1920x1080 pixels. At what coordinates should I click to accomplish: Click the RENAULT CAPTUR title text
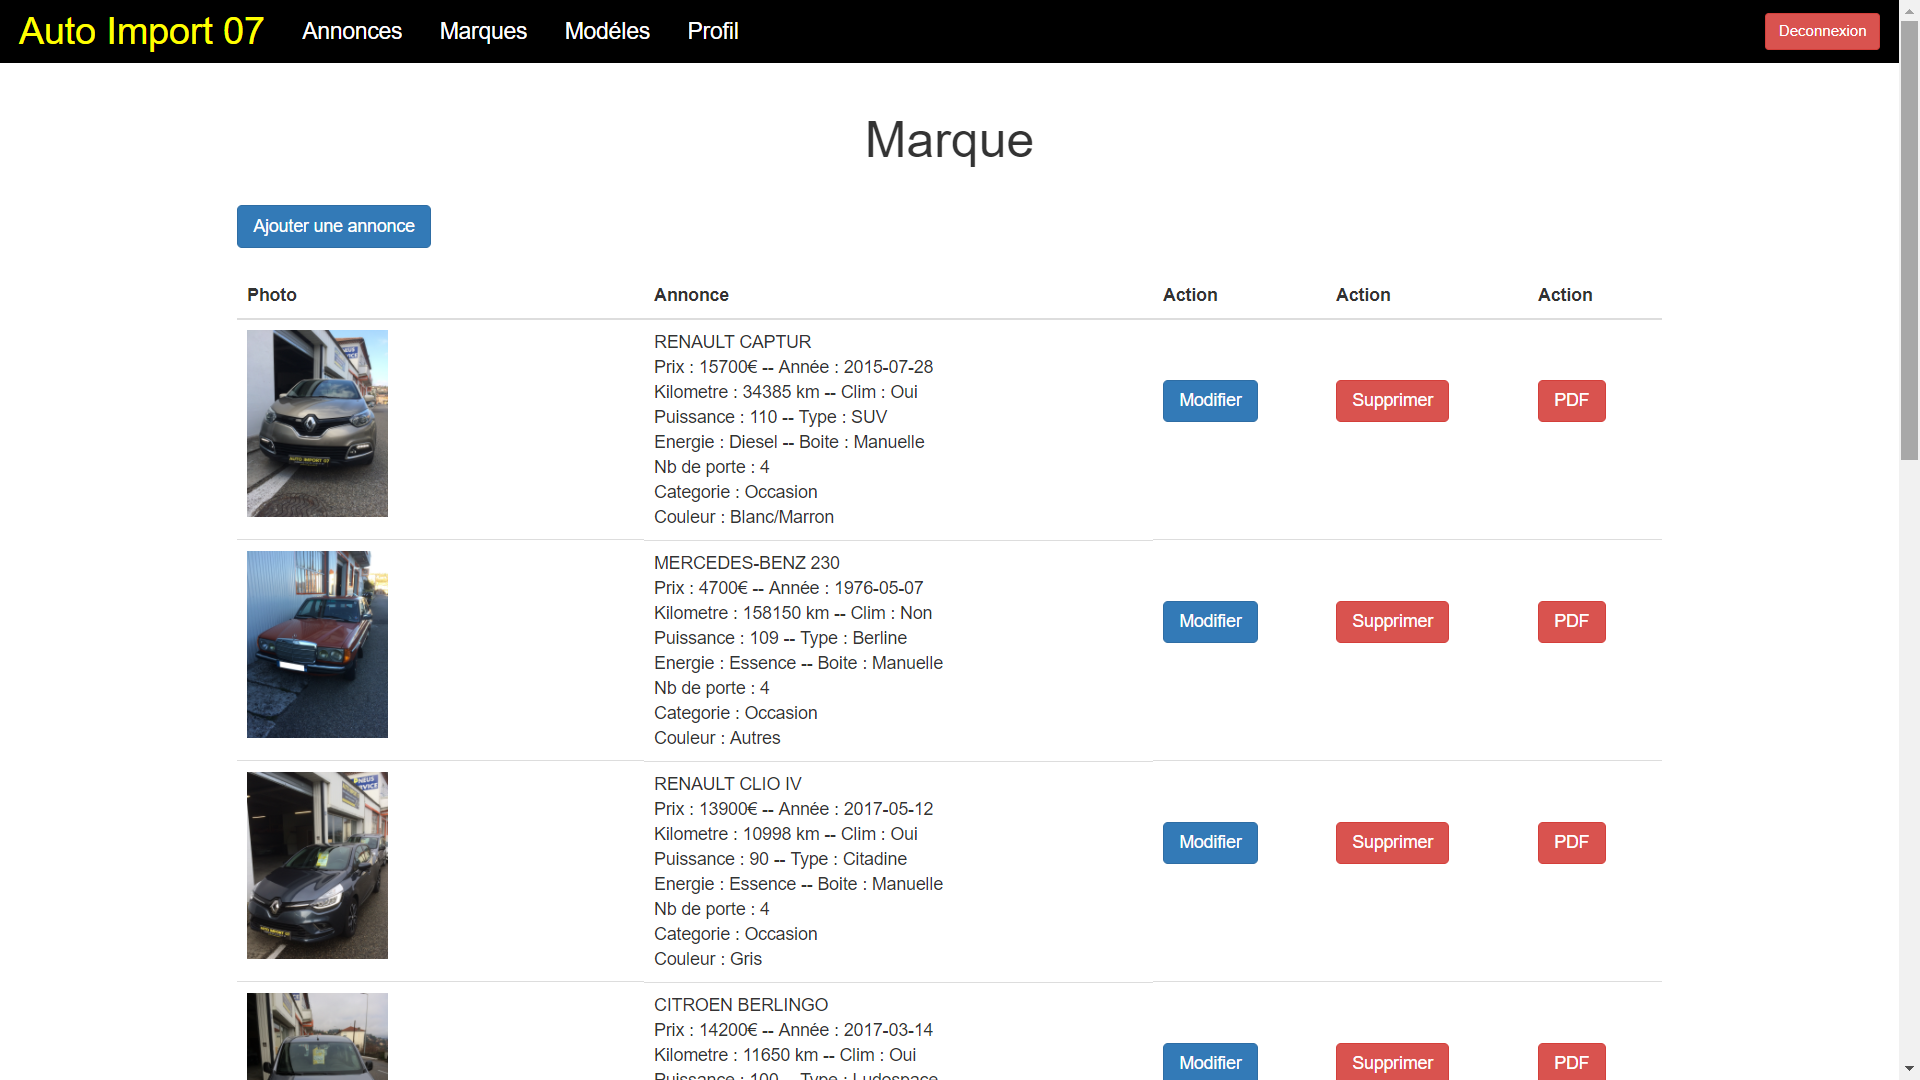pyautogui.click(x=732, y=342)
